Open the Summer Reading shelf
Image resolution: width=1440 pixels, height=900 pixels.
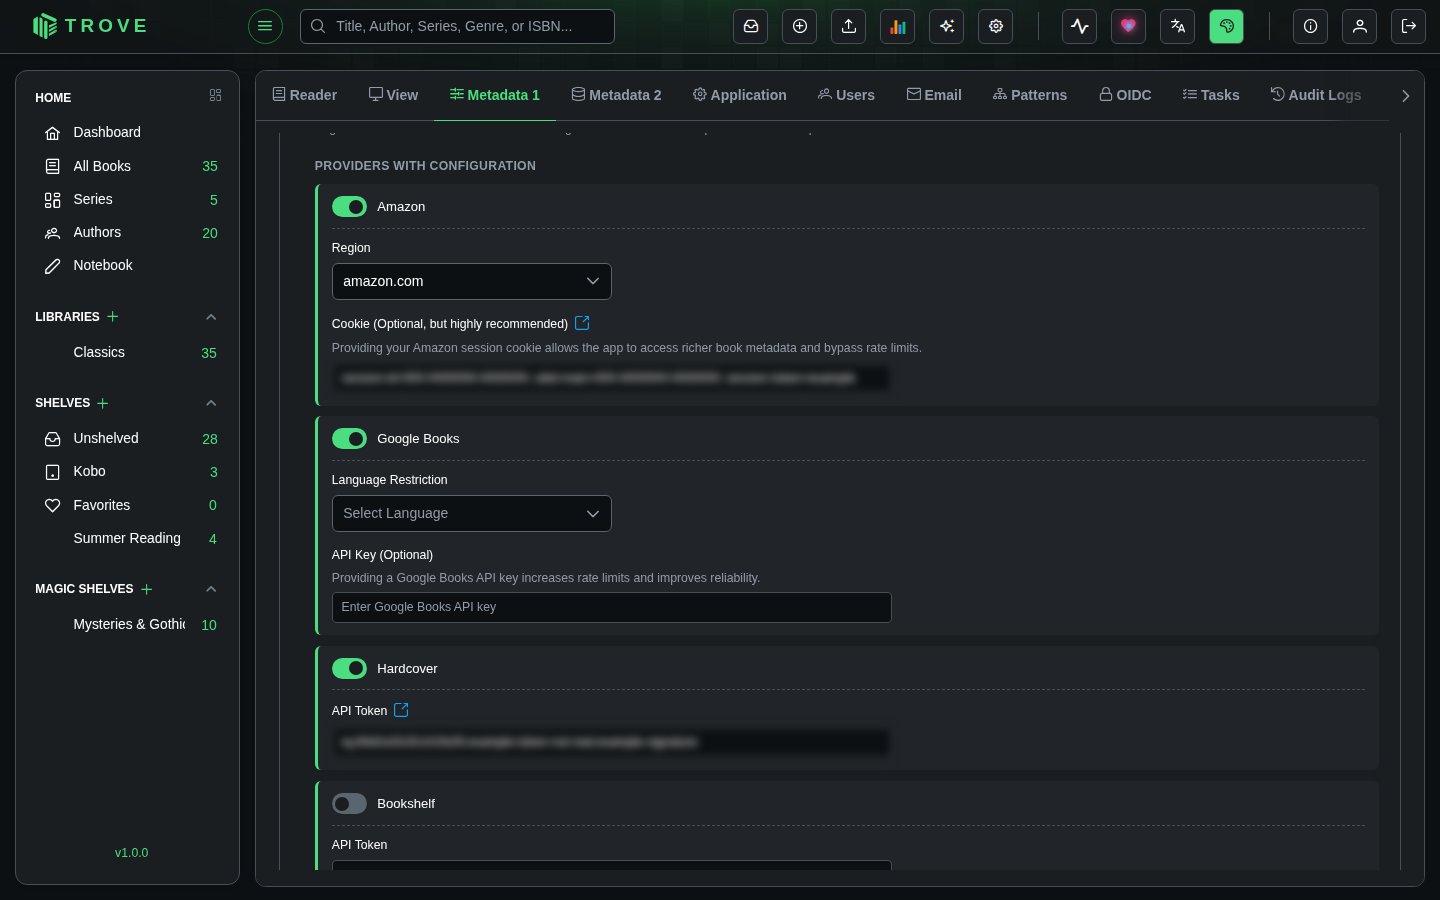128,538
